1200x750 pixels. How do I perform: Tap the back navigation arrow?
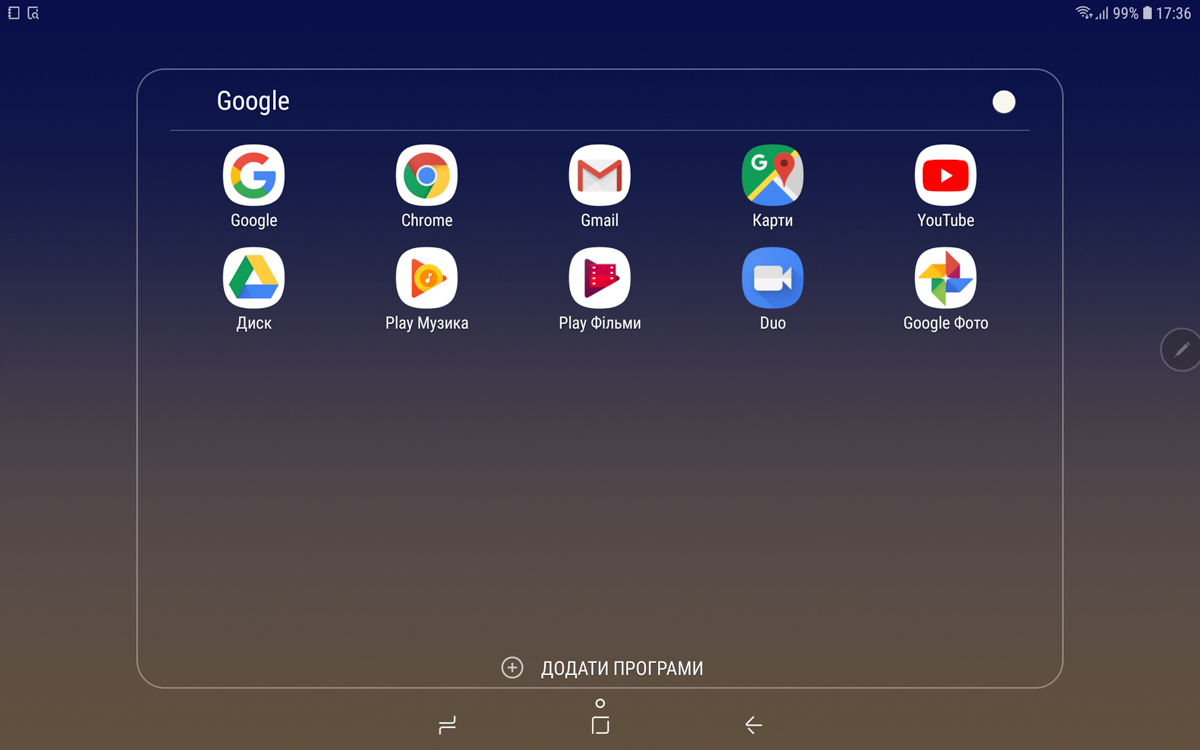[753, 725]
